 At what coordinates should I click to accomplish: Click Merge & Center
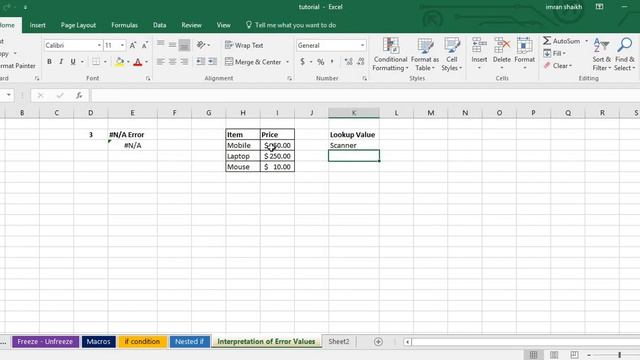[253, 62]
